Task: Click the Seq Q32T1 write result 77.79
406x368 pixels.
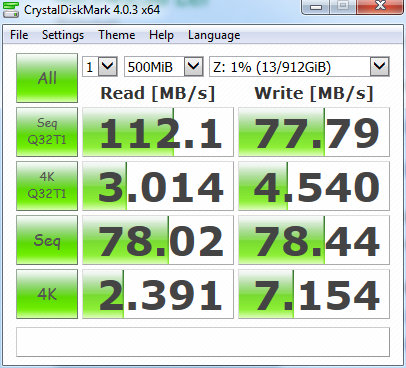Action: coord(314,132)
